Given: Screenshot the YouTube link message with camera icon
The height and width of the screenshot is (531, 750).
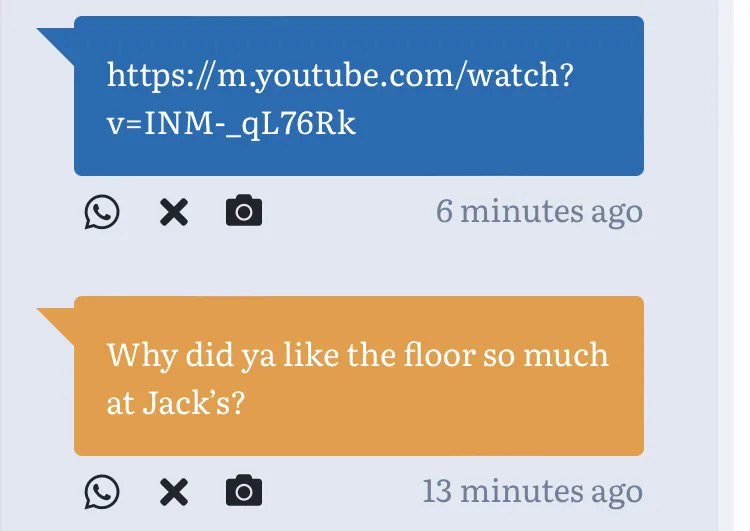Looking at the screenshot, I should click(x=244, y=212).
